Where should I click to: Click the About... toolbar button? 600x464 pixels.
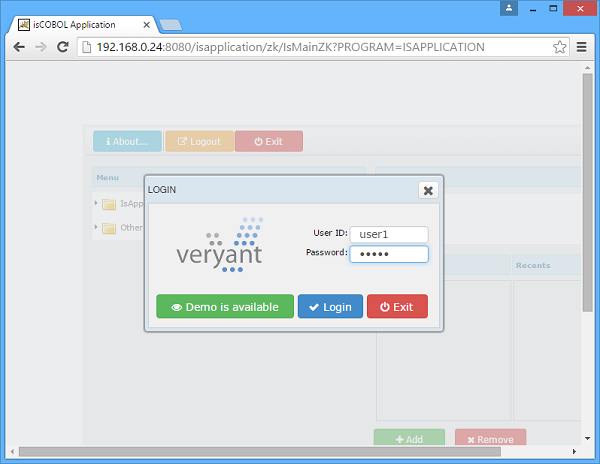coord(127,142)
